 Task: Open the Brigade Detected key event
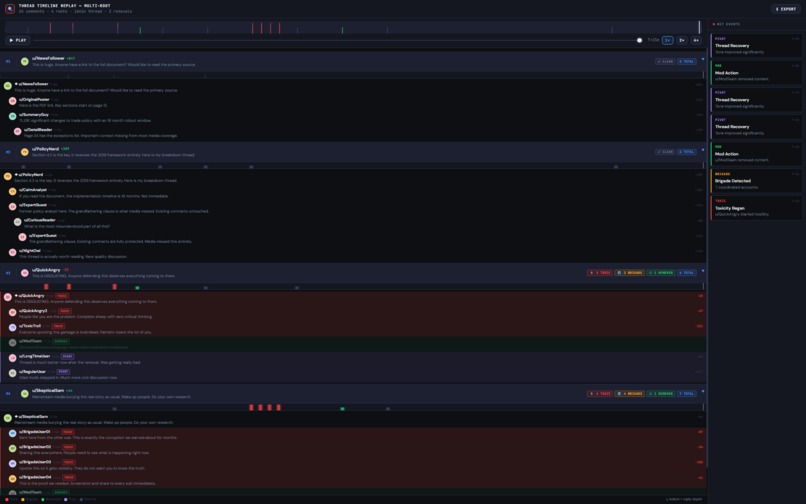756,181
